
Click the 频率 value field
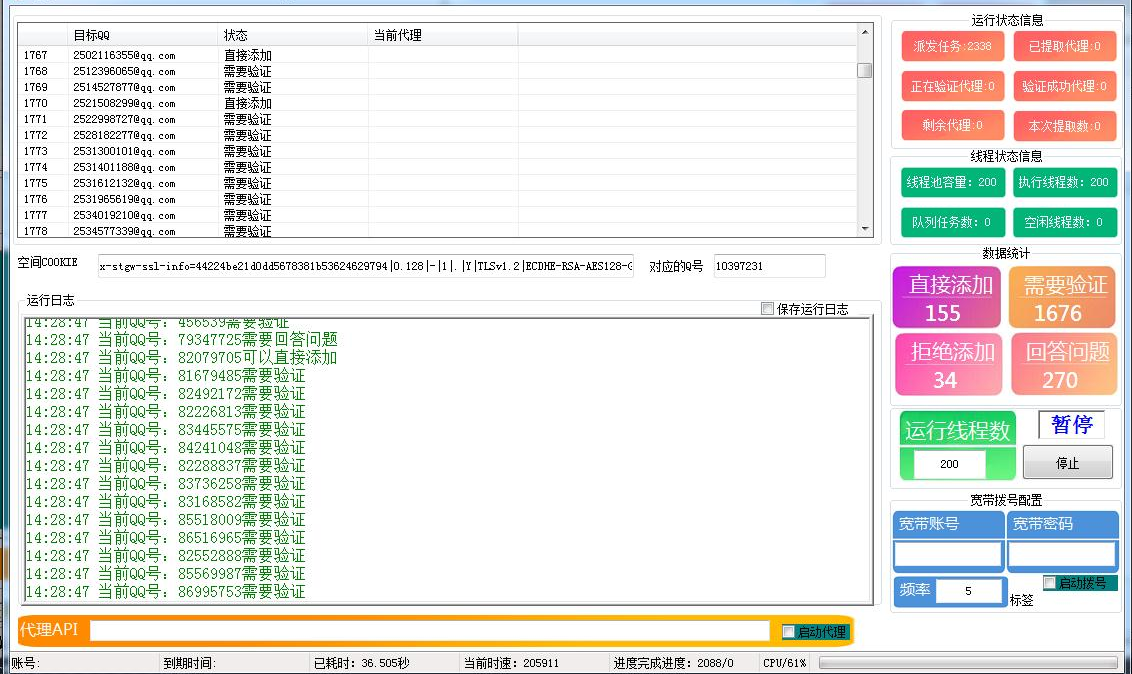coord(969,591)
